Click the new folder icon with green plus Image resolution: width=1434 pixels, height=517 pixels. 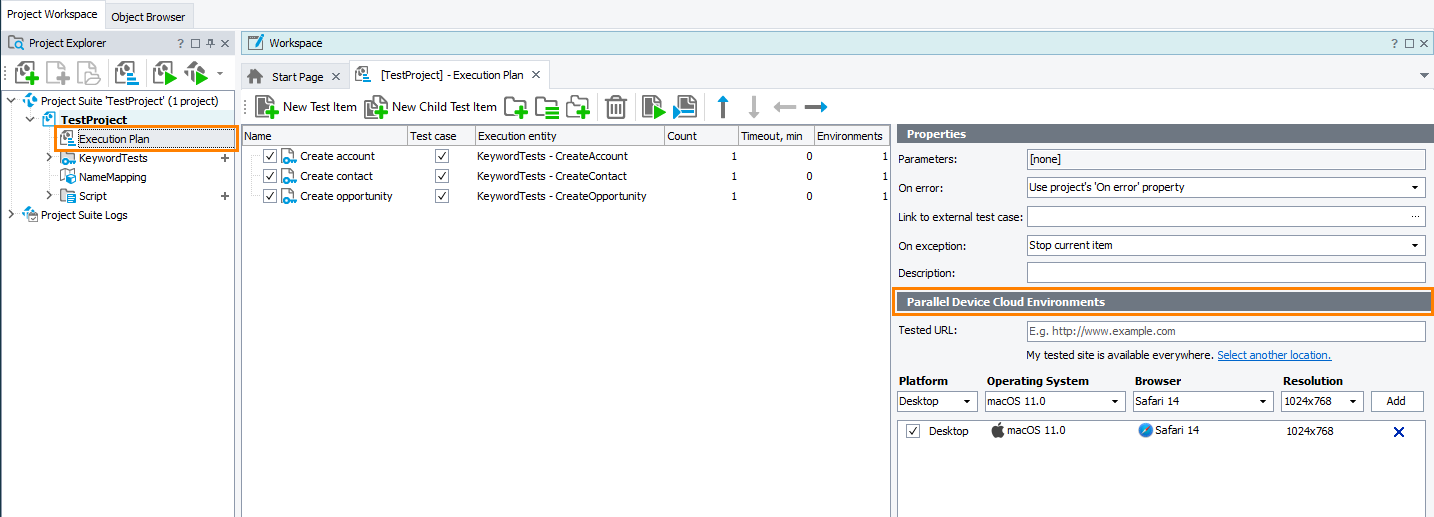coord(516,107)
